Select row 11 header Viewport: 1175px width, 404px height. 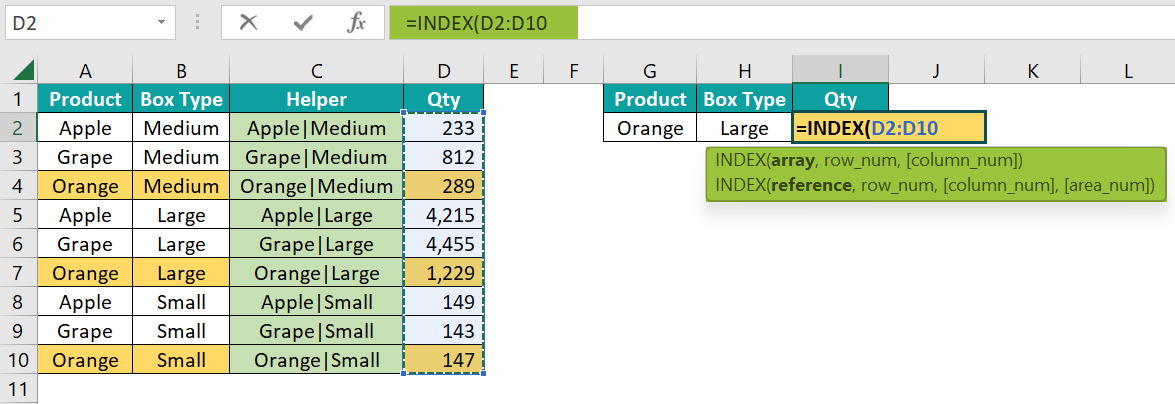pos(19,389)
